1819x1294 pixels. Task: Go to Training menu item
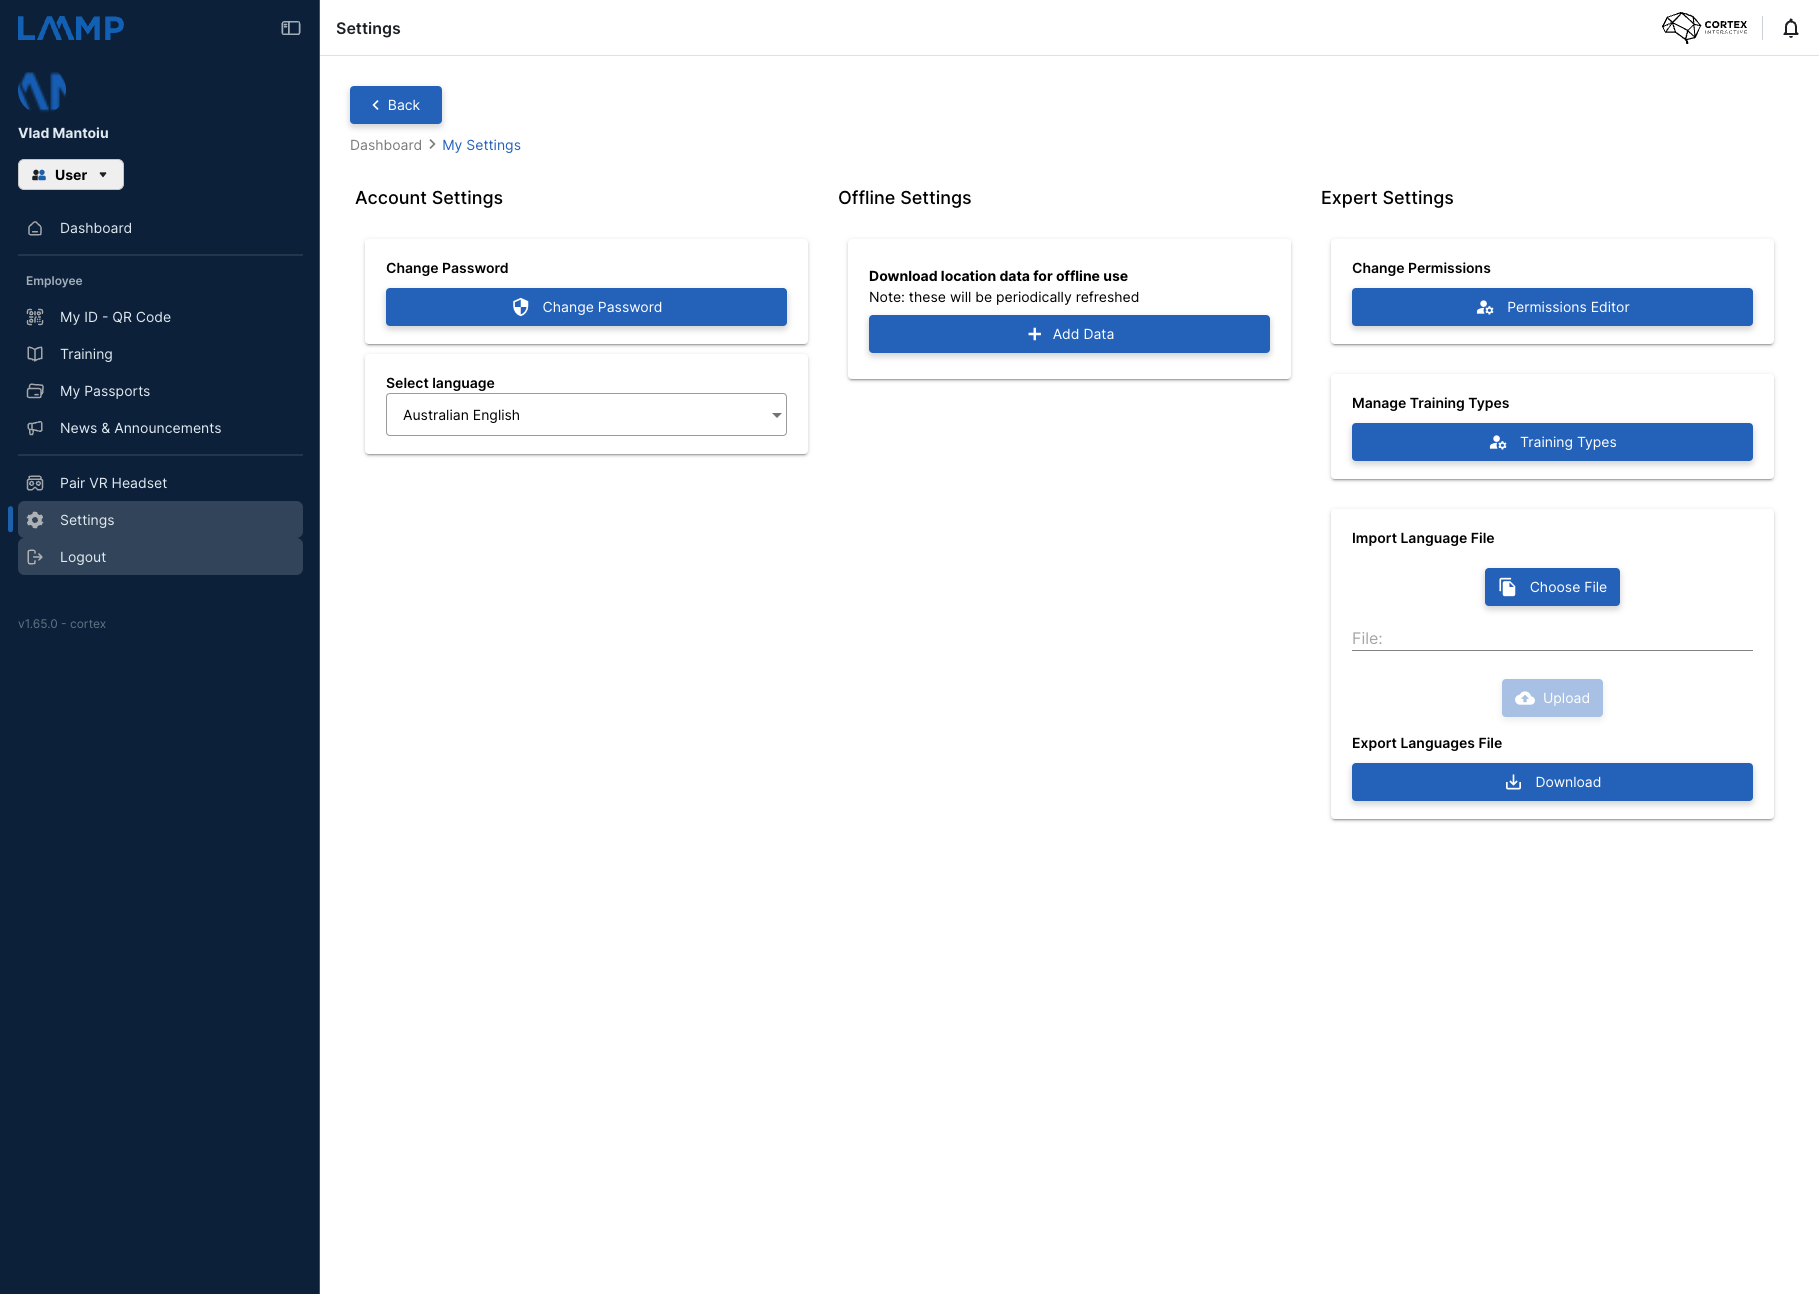click(x=160, y=354)
